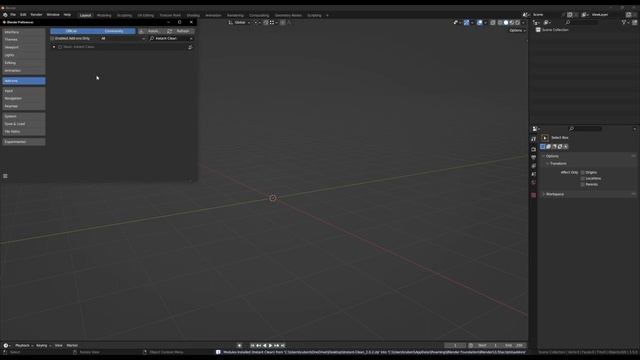Open the Help menu
Viewport: 640px width, 360px height.
click(x=67, y=15)
